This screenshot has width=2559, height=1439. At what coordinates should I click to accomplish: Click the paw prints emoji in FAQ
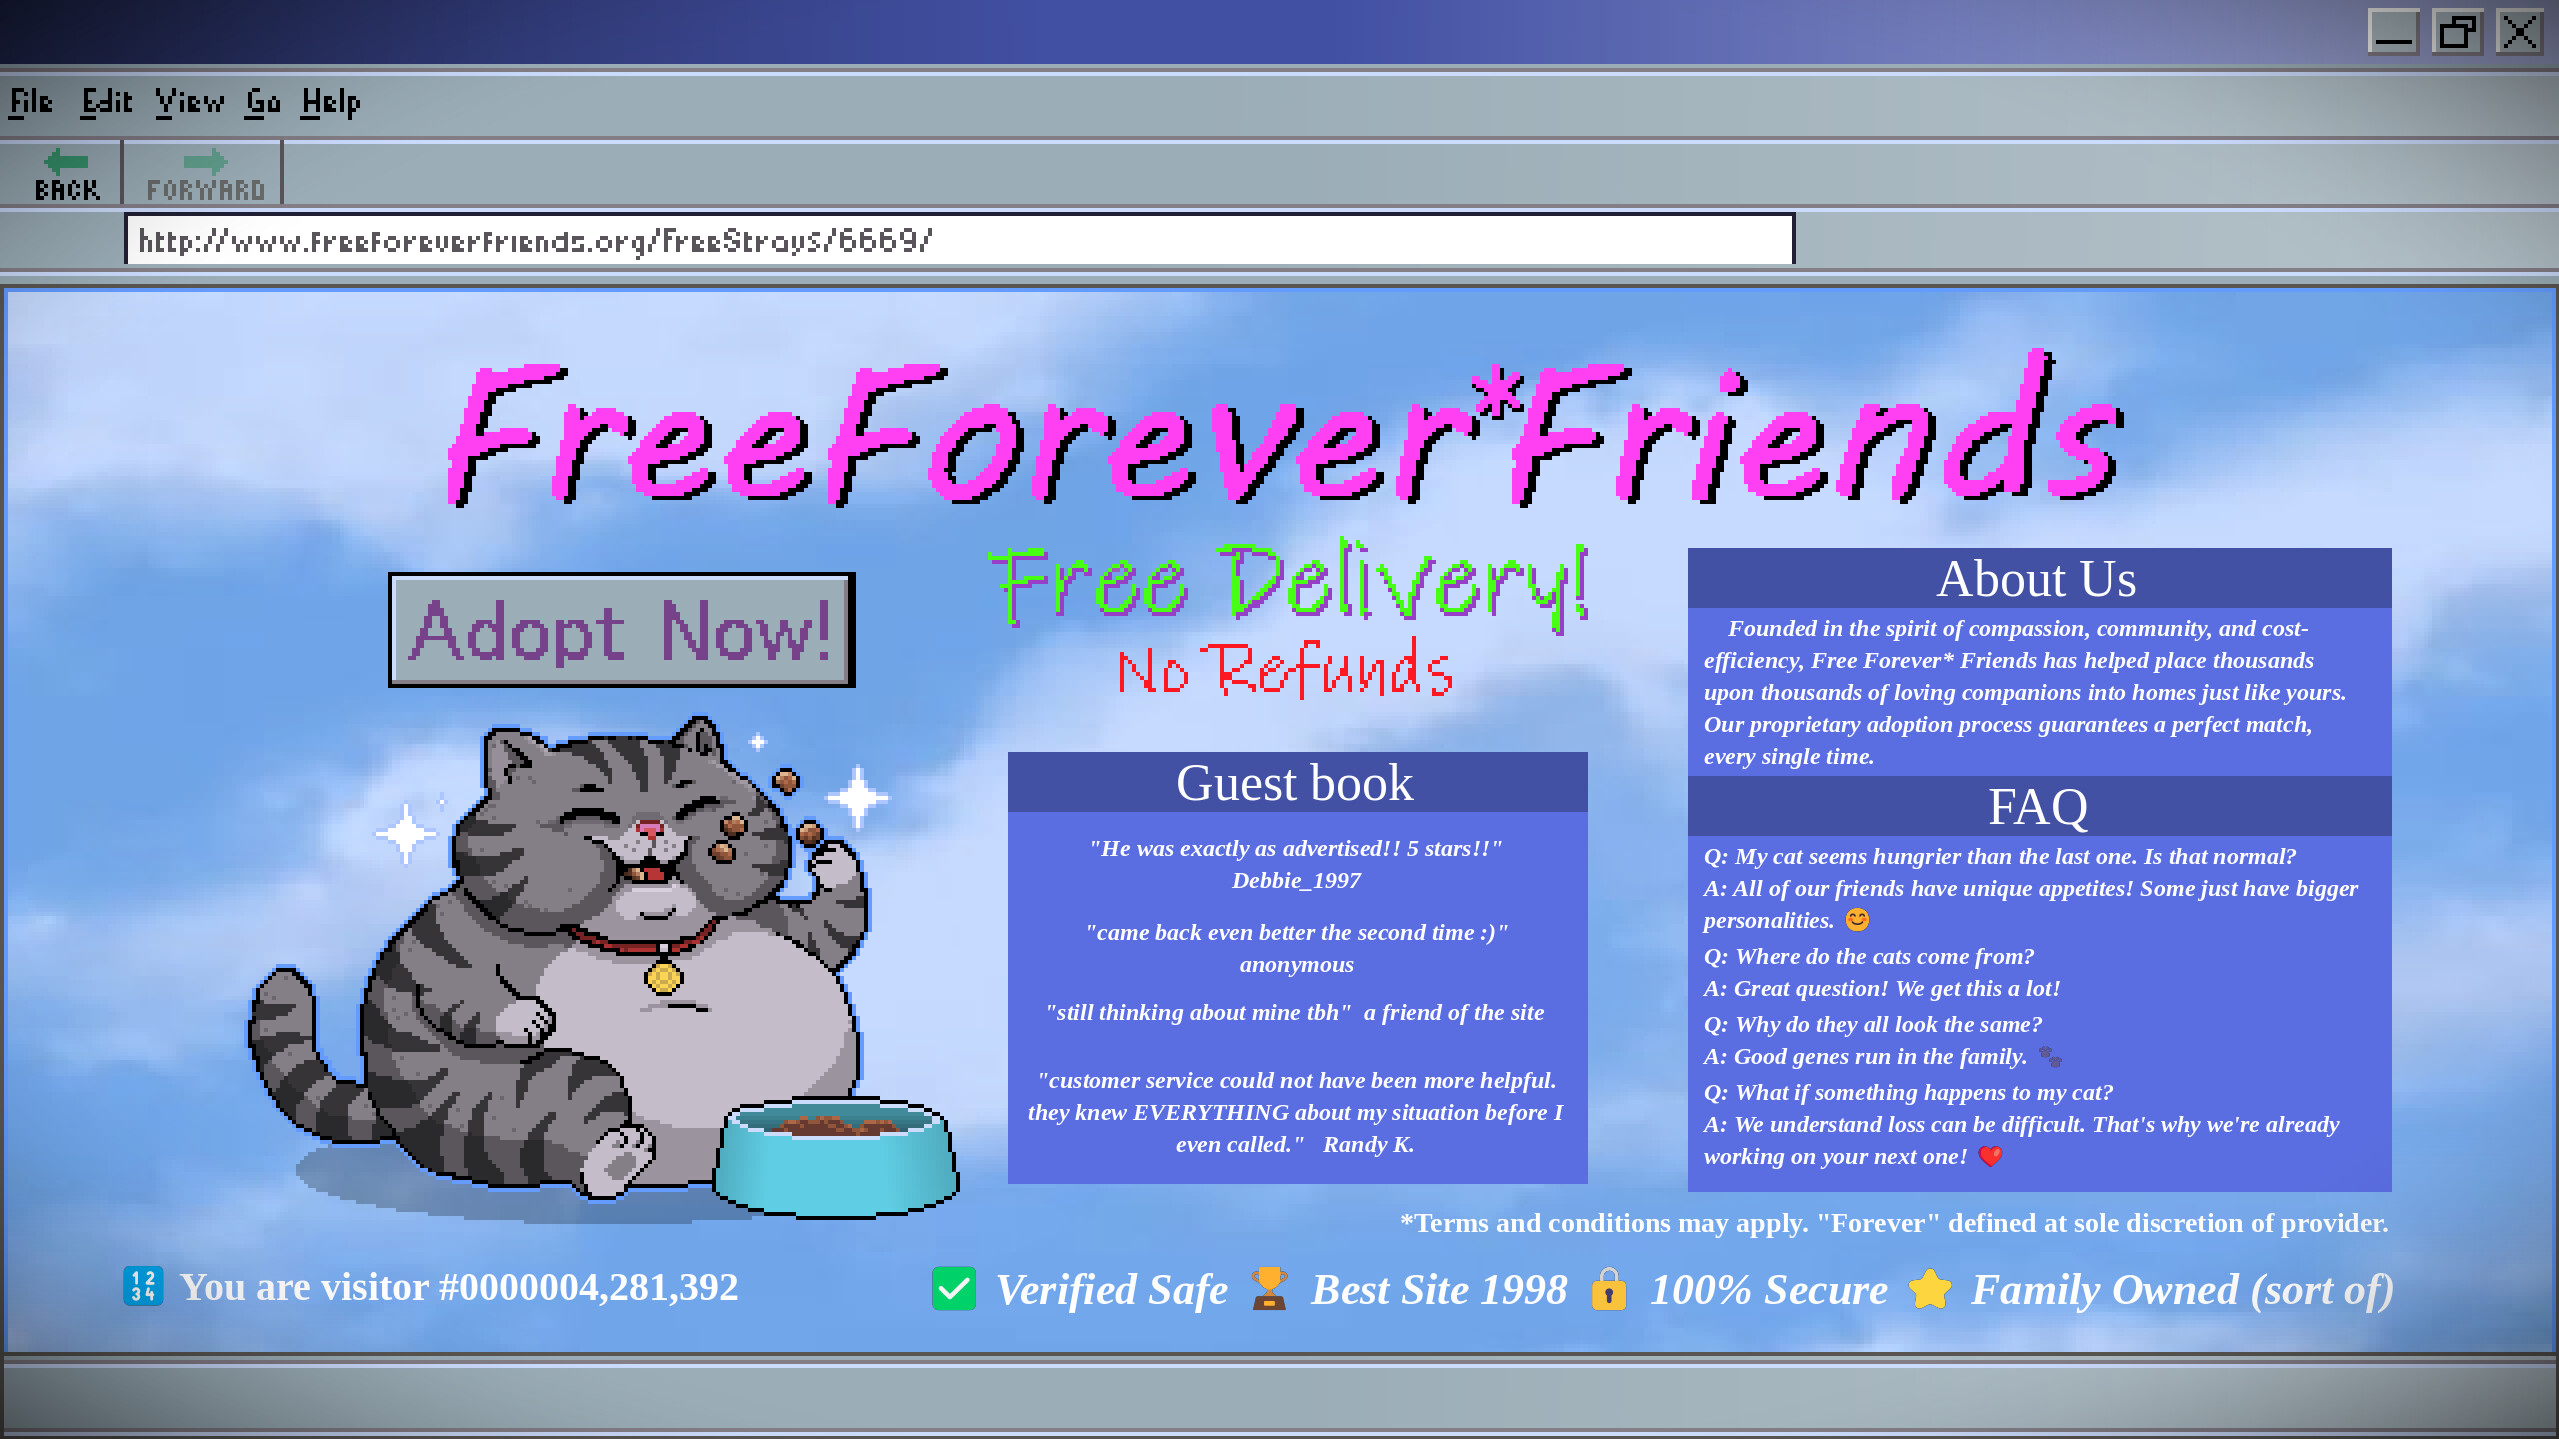2049,1056
